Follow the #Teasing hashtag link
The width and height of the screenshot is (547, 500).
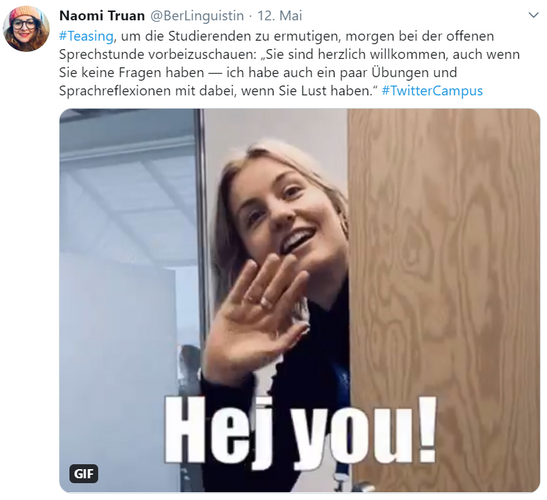86,36
